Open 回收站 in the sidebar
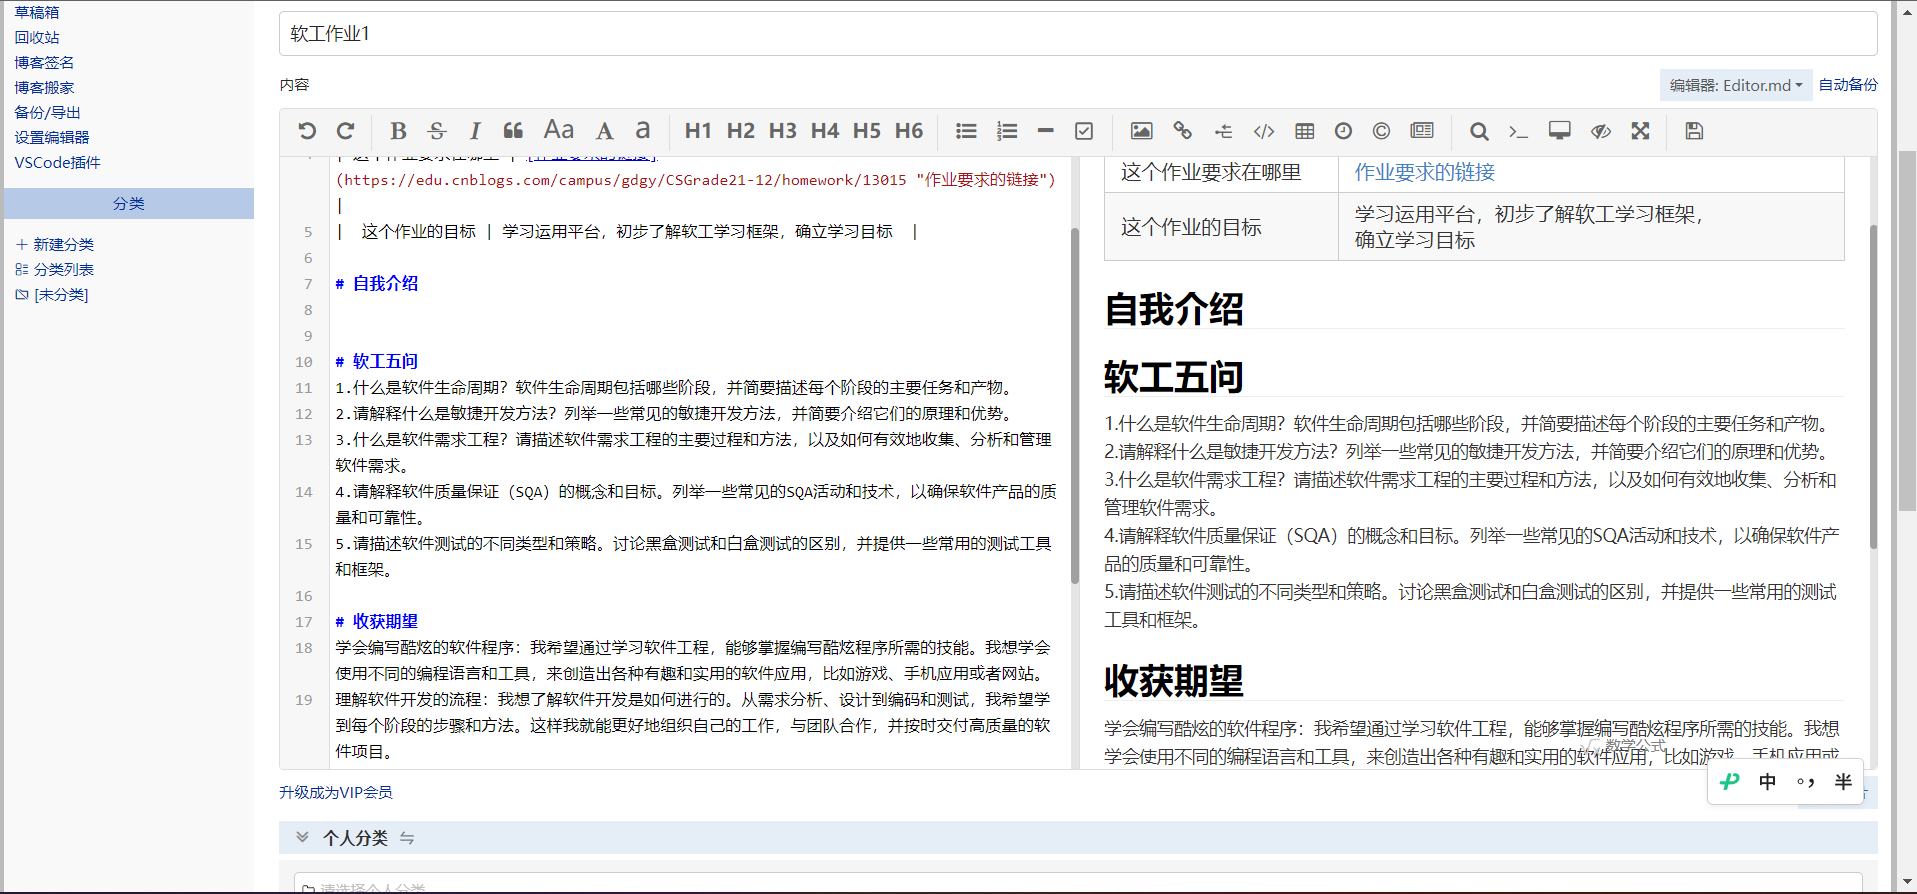The image size is (1917, 894). 37,37
